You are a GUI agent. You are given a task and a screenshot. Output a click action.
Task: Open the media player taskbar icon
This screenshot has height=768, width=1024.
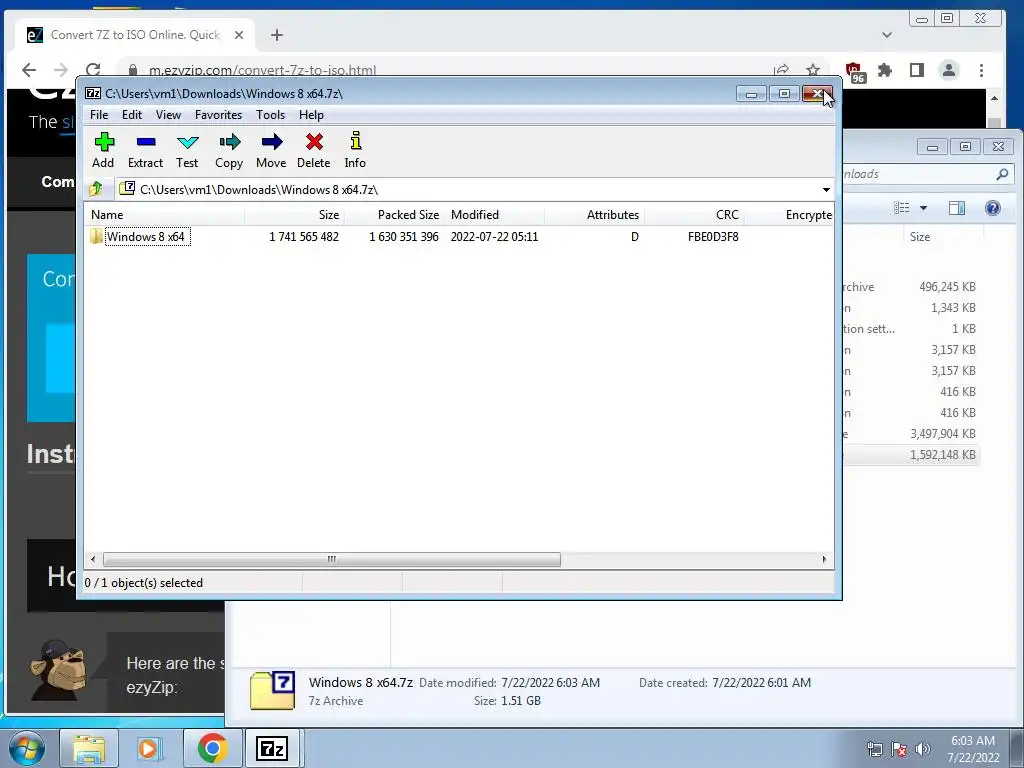click(x=149, y=748)
